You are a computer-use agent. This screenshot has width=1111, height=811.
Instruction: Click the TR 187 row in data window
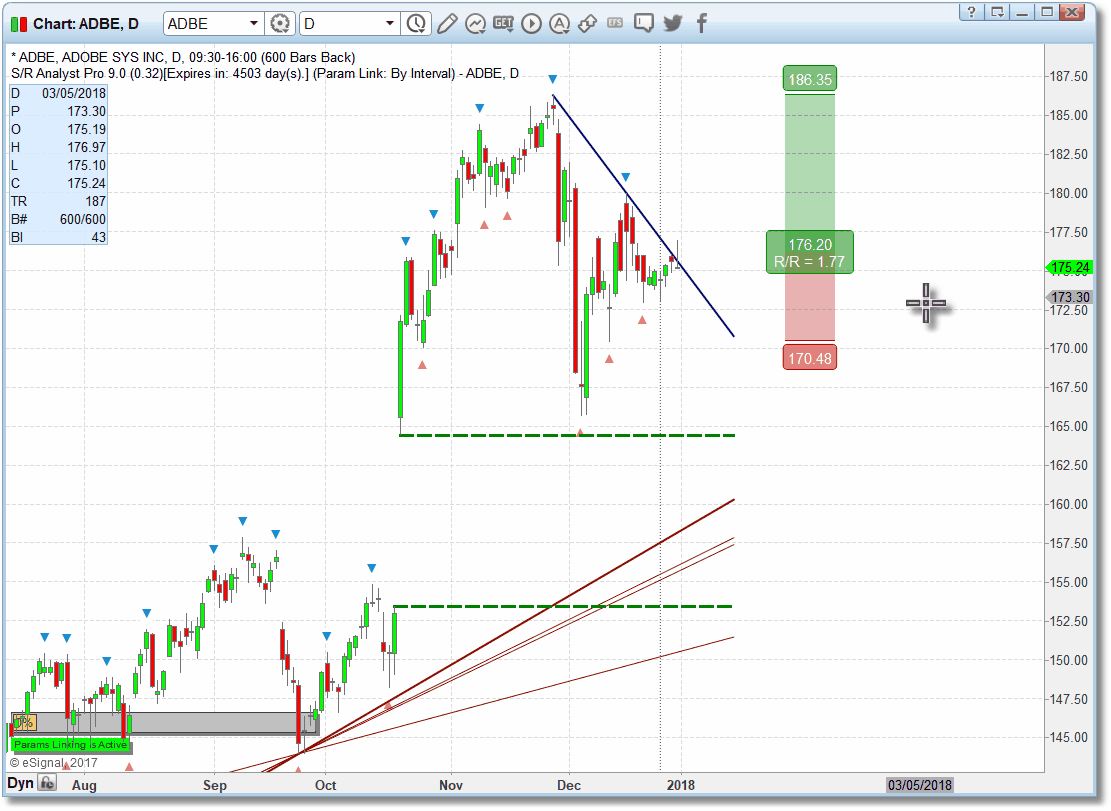coord(58,202)
